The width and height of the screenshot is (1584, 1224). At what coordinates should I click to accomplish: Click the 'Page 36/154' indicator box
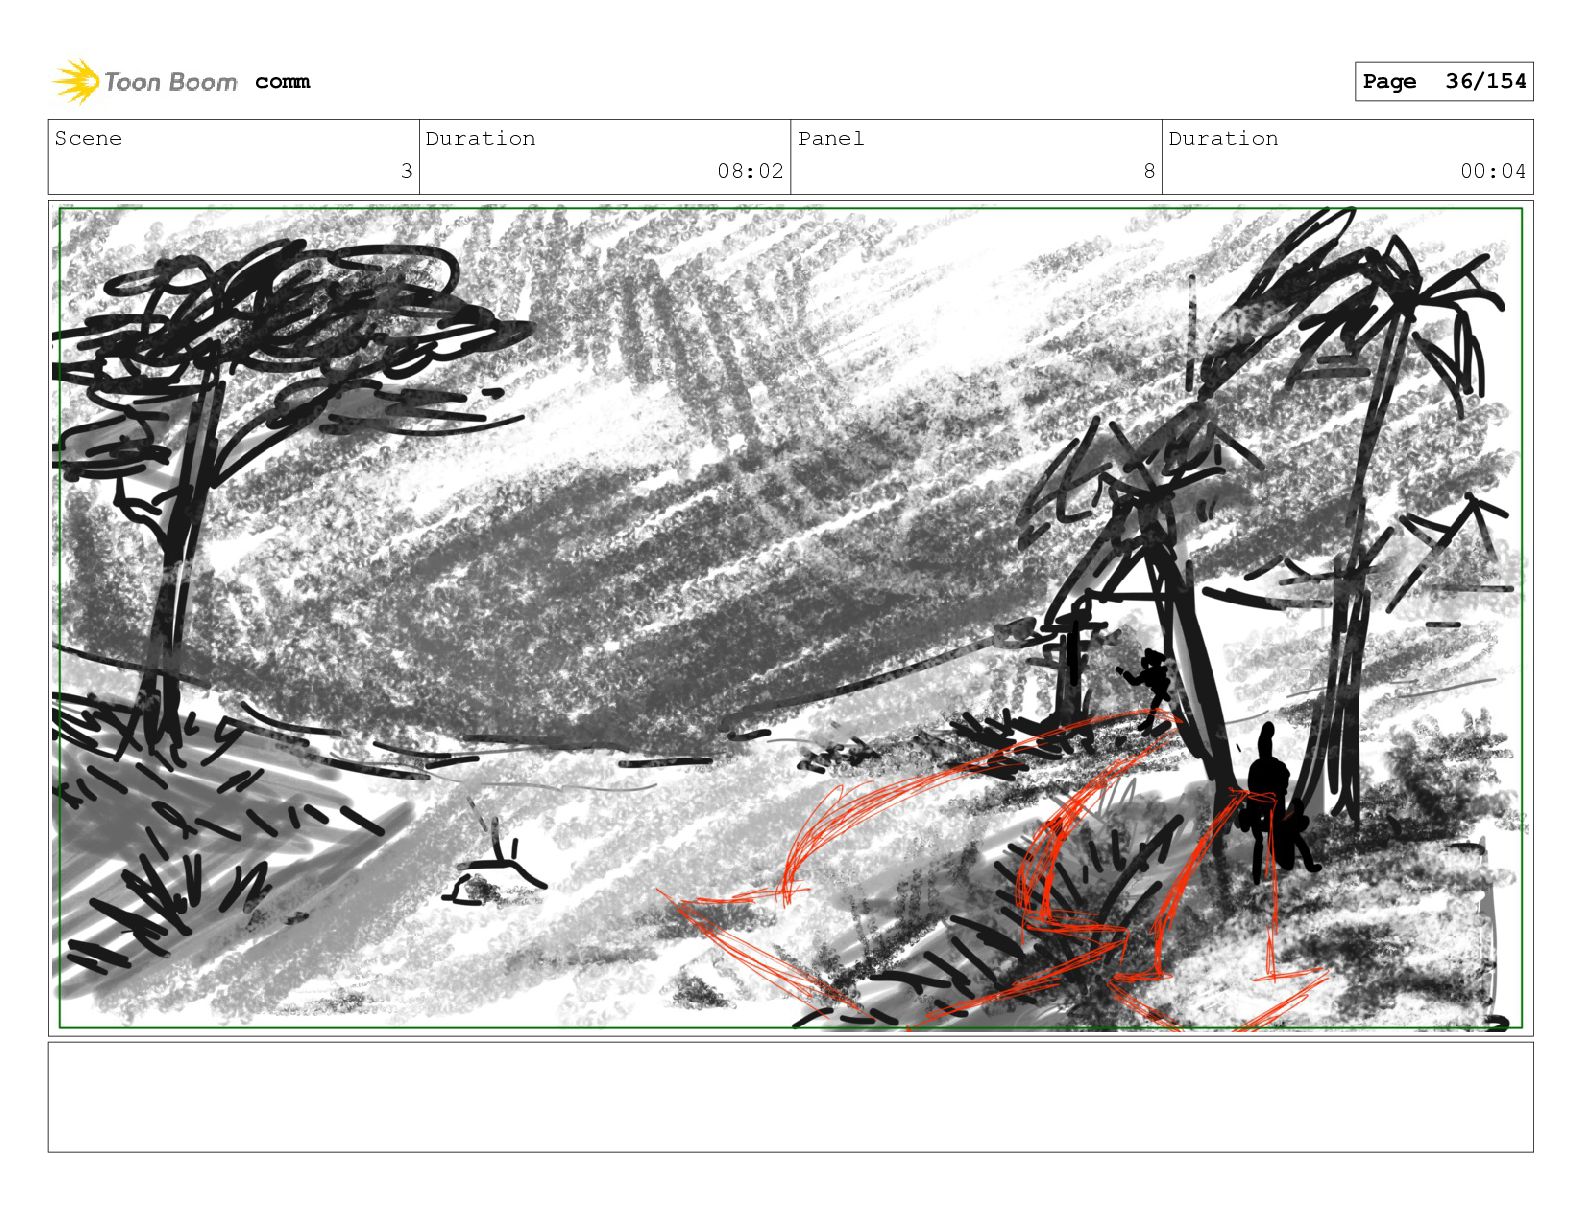coord(1444,82)
